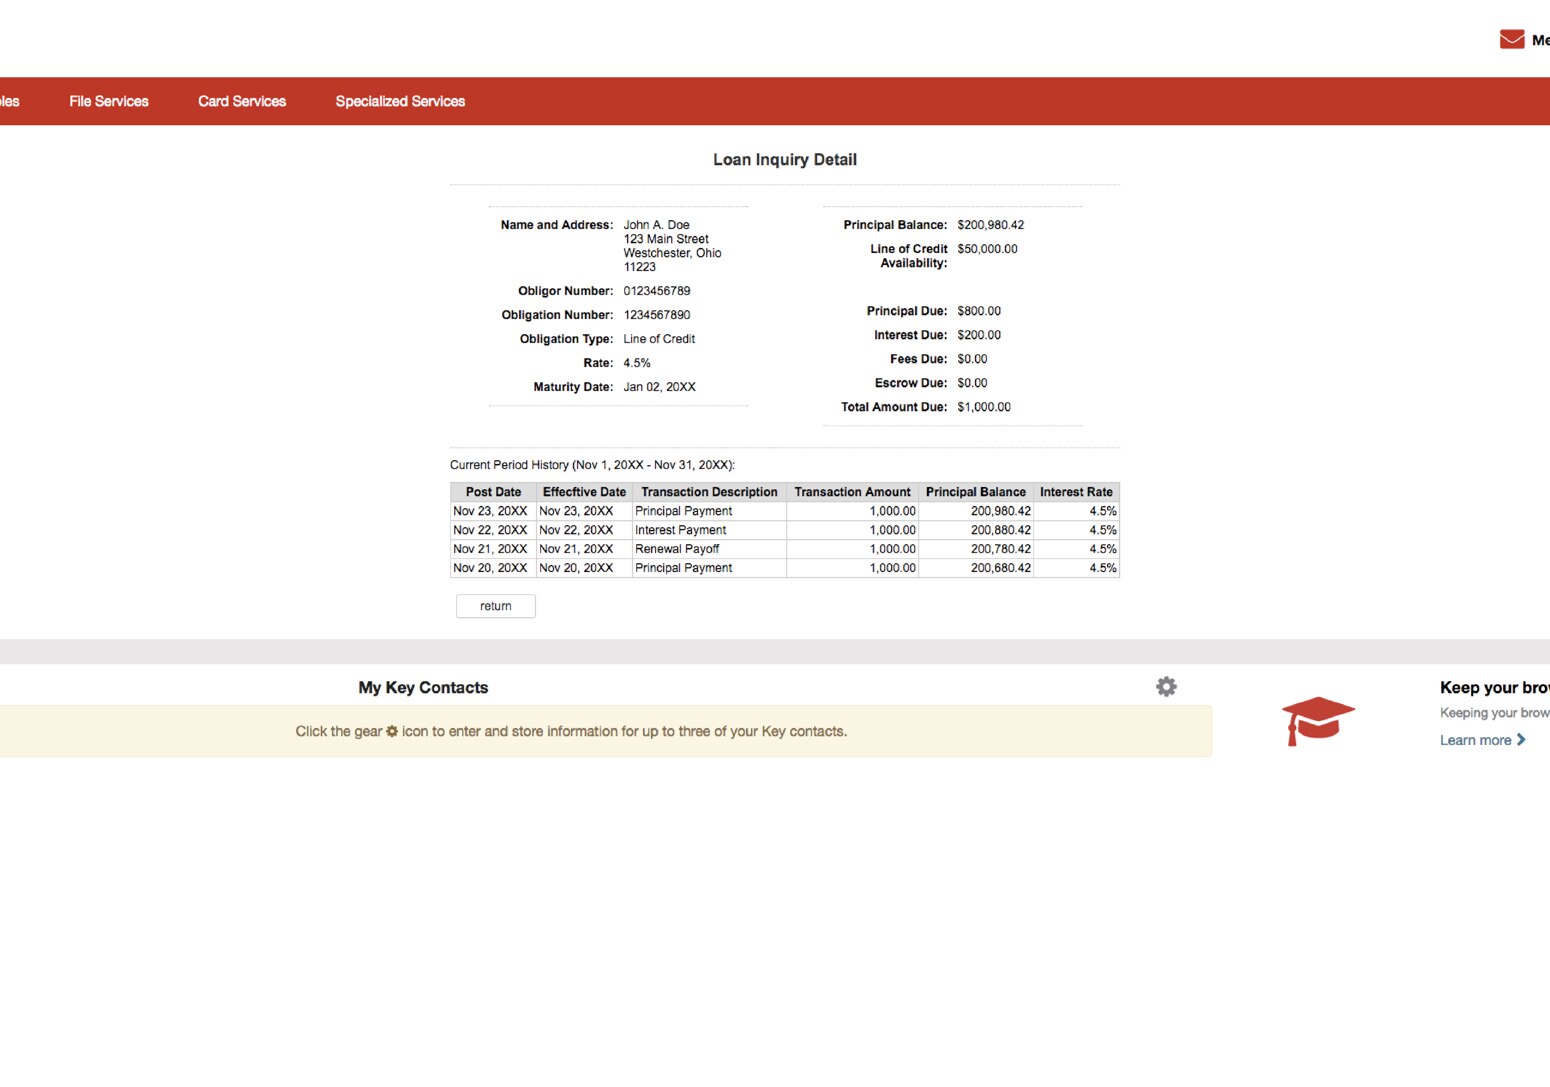
Task: Click the red graduation cap icon
Action: coord(1318,718)
